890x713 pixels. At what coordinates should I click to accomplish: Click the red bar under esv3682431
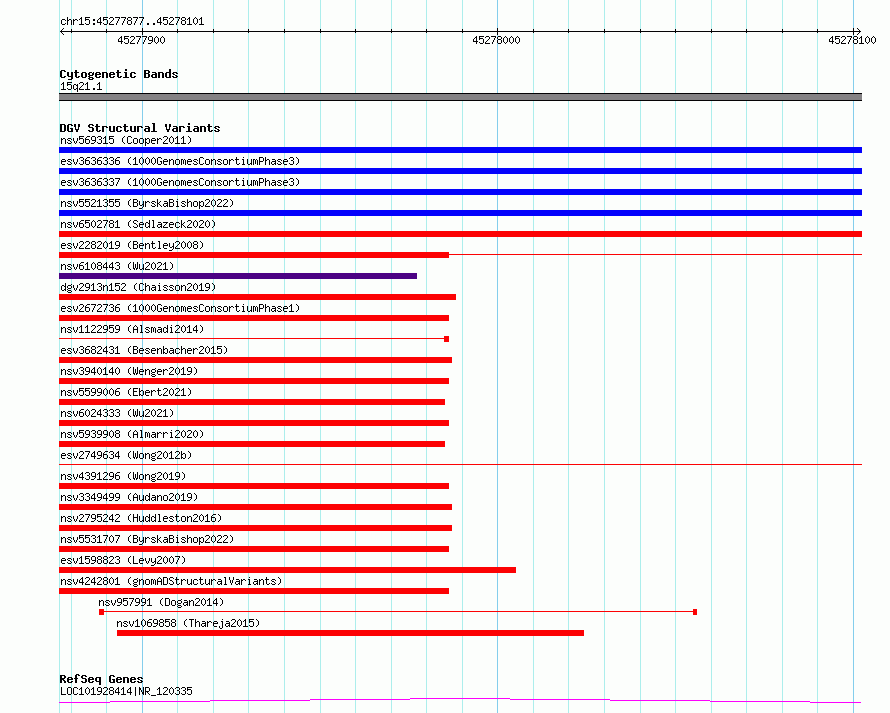tap(255, 360)
